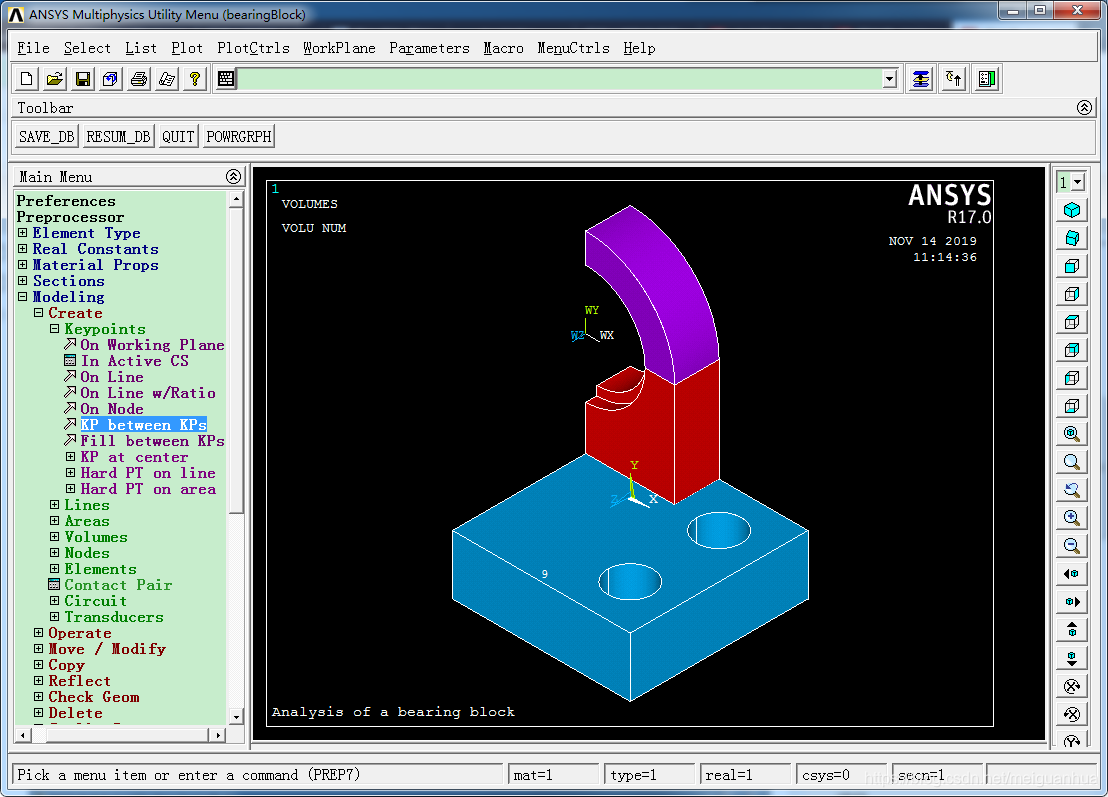This screenshot has height=797, width=1108.
Task: Expand the Real Constants node
Action: coord(23,249)
